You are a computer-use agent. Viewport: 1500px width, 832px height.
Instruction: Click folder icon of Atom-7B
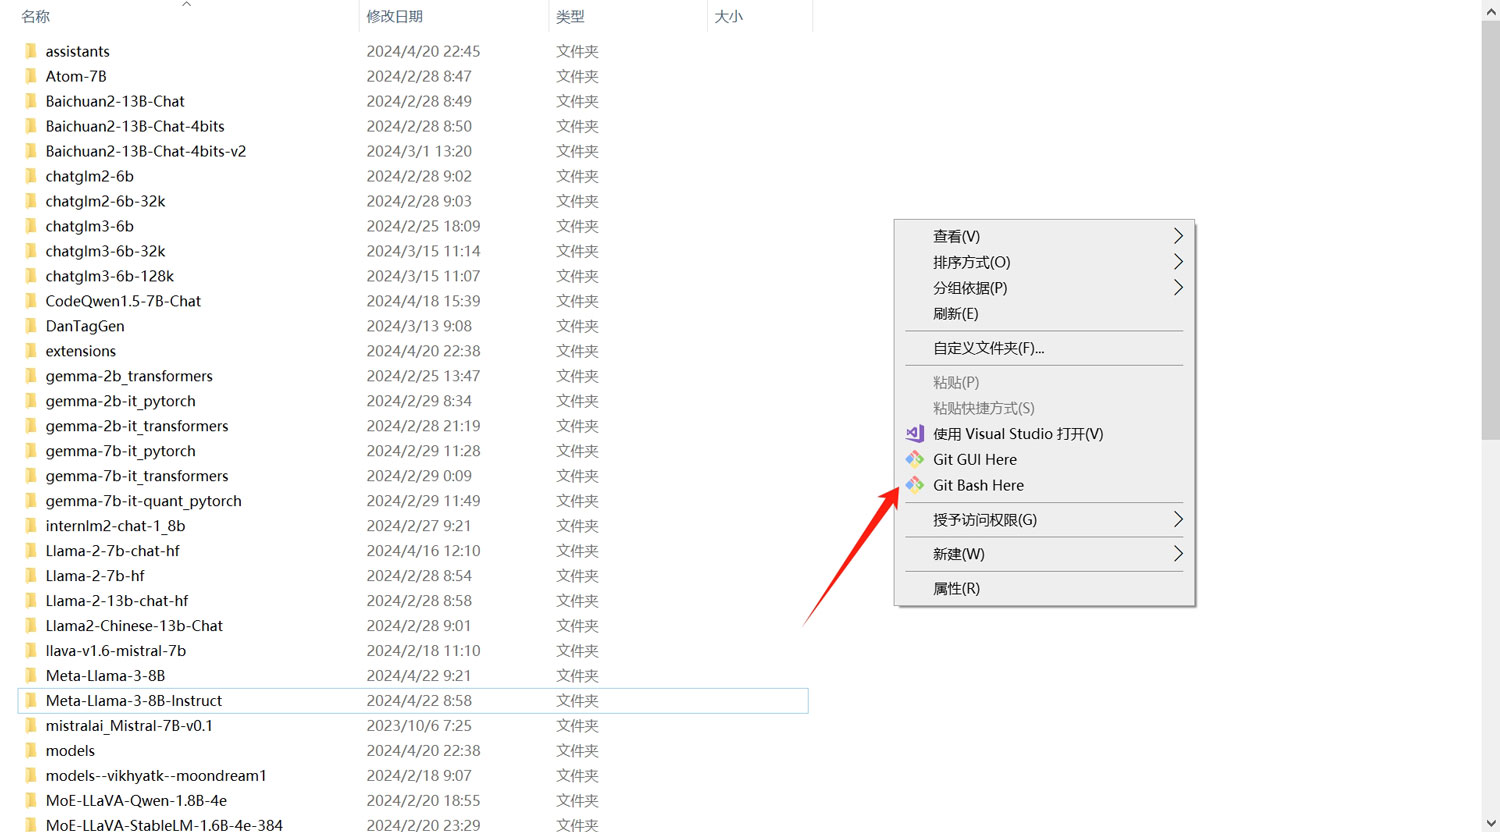pyautogui.click(x=31, y=76)
